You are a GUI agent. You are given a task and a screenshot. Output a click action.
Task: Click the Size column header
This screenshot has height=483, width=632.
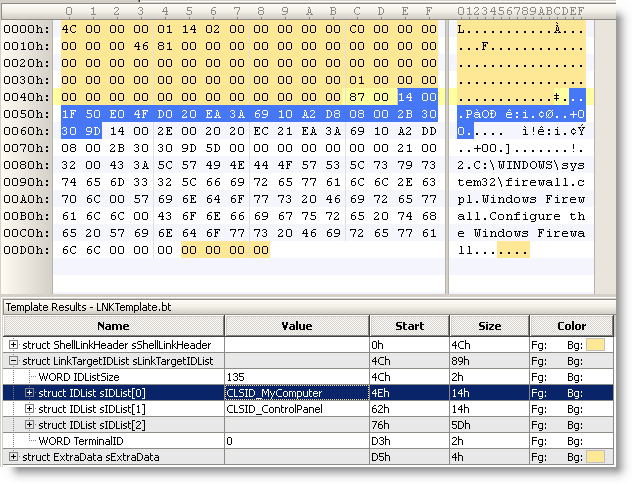tap(489, 325)
